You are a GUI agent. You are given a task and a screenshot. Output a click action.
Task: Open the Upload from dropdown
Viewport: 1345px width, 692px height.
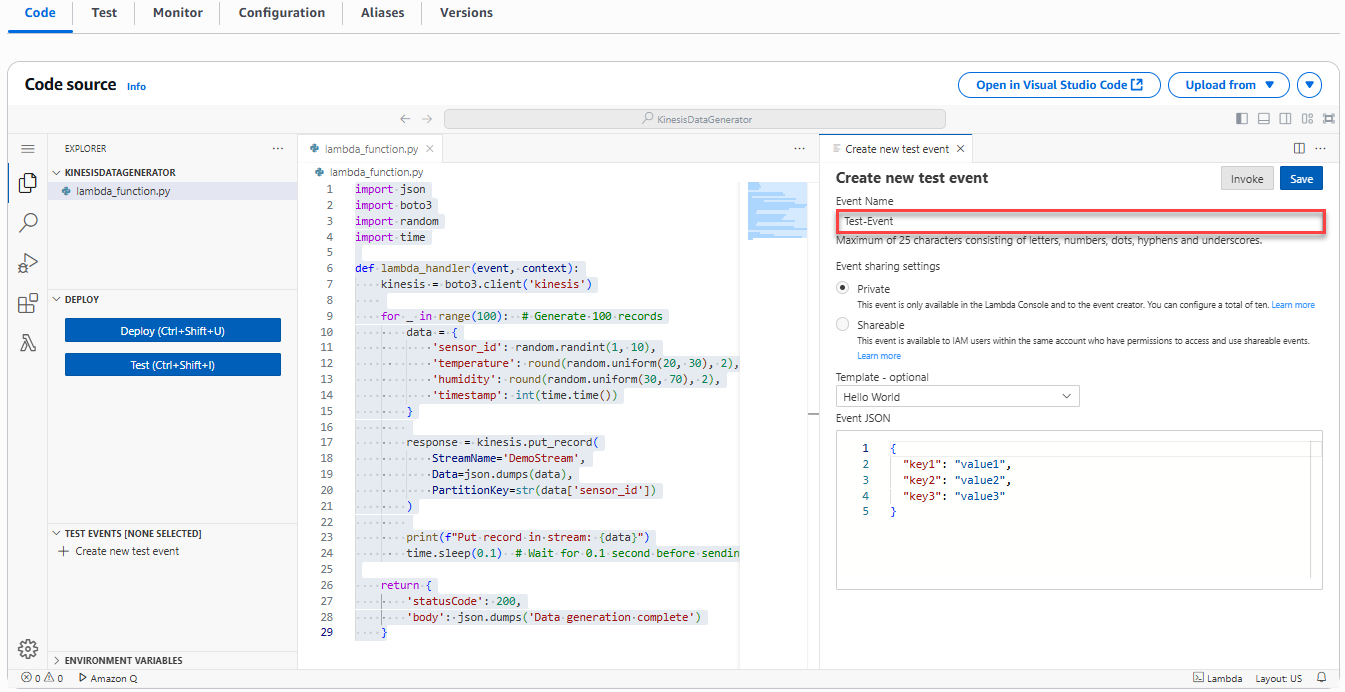(1228, 85)
